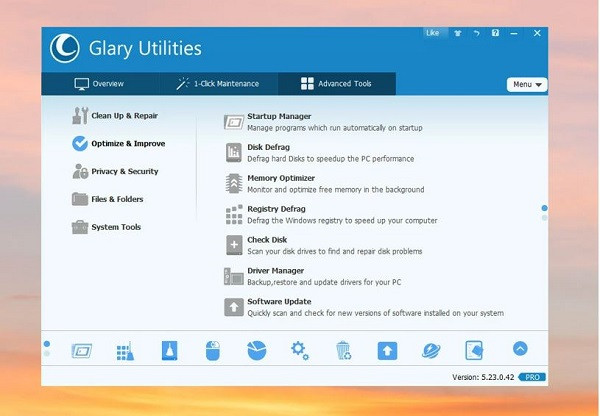Viewport: 600px width, 416px height.
Task: Expand the bottom toolbar with the up chevron
Action: (x=520, y=349)
